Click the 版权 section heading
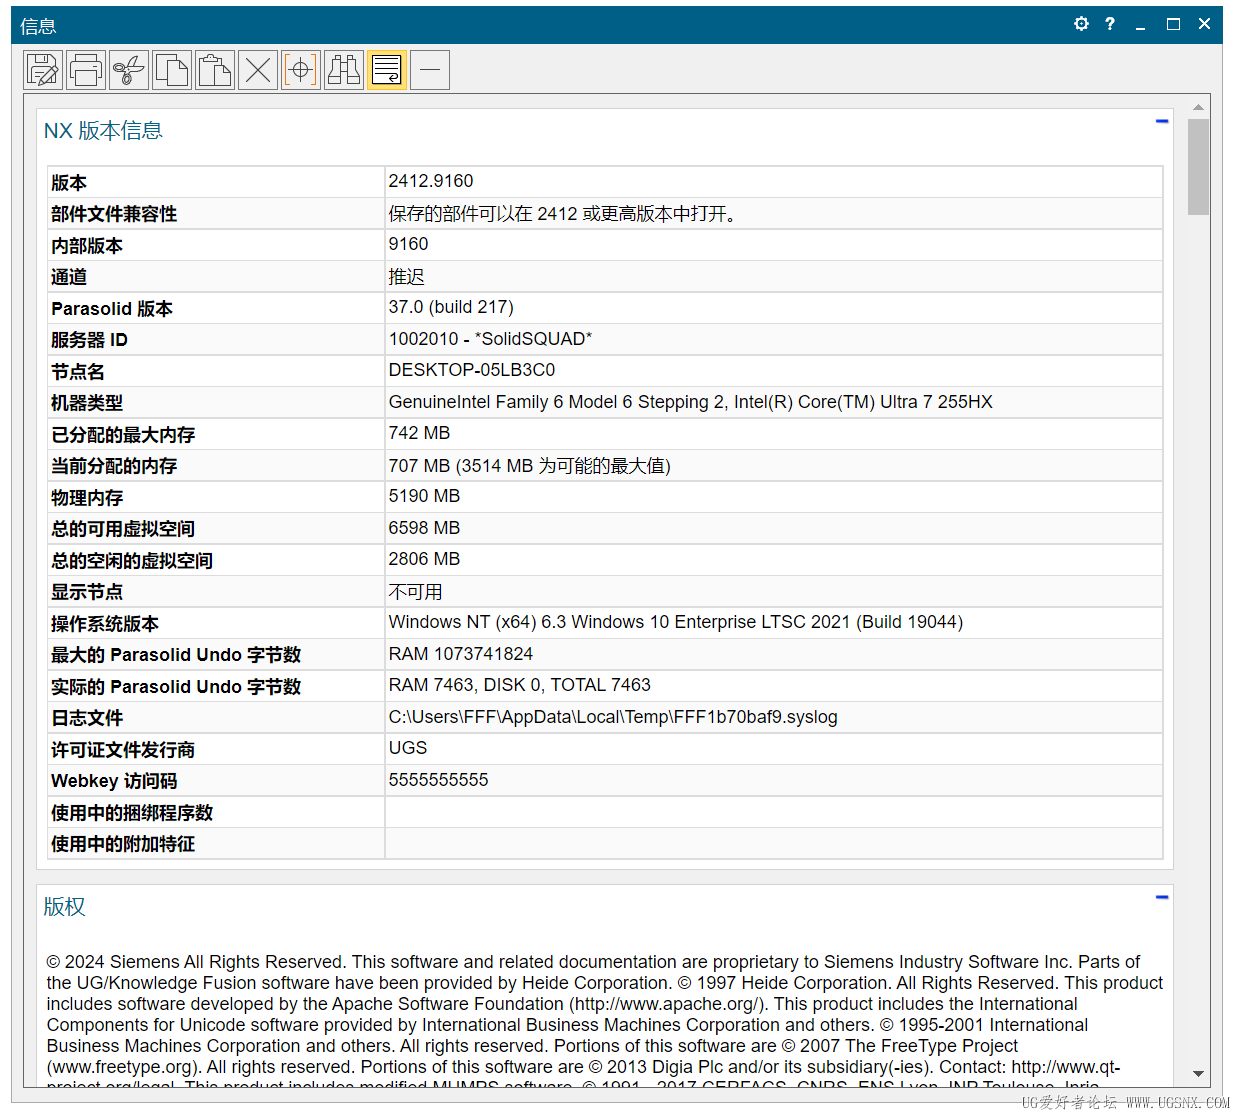1235x1115 pixels. click(x=65, y=907)
